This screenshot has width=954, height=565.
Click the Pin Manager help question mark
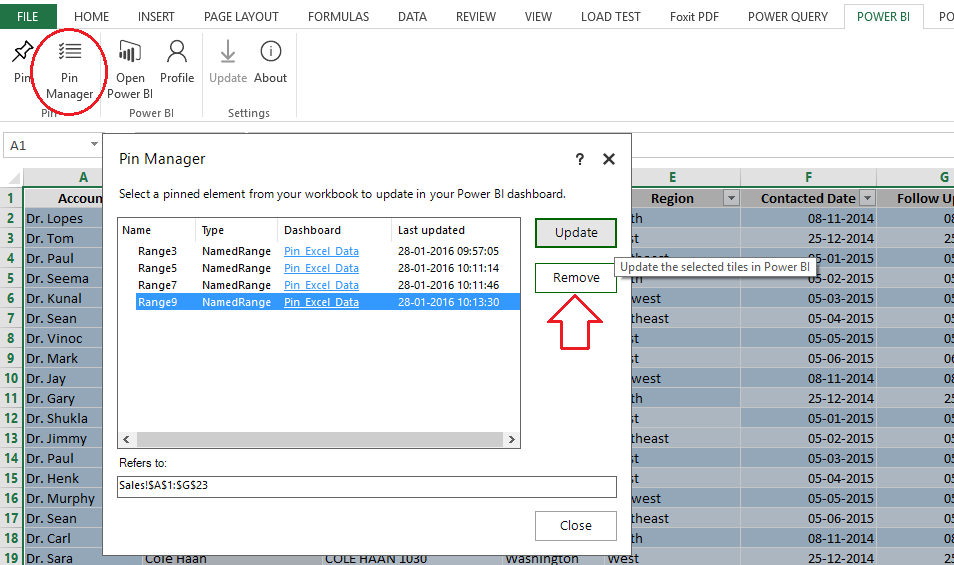(x=579, y=159)
